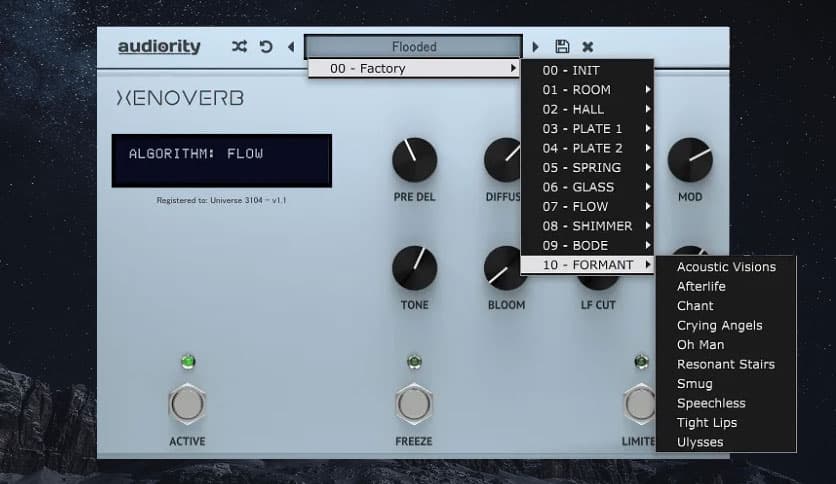
Task: Click the Registered to: Universe 3104 text
Action: click(x=221, y=200)
